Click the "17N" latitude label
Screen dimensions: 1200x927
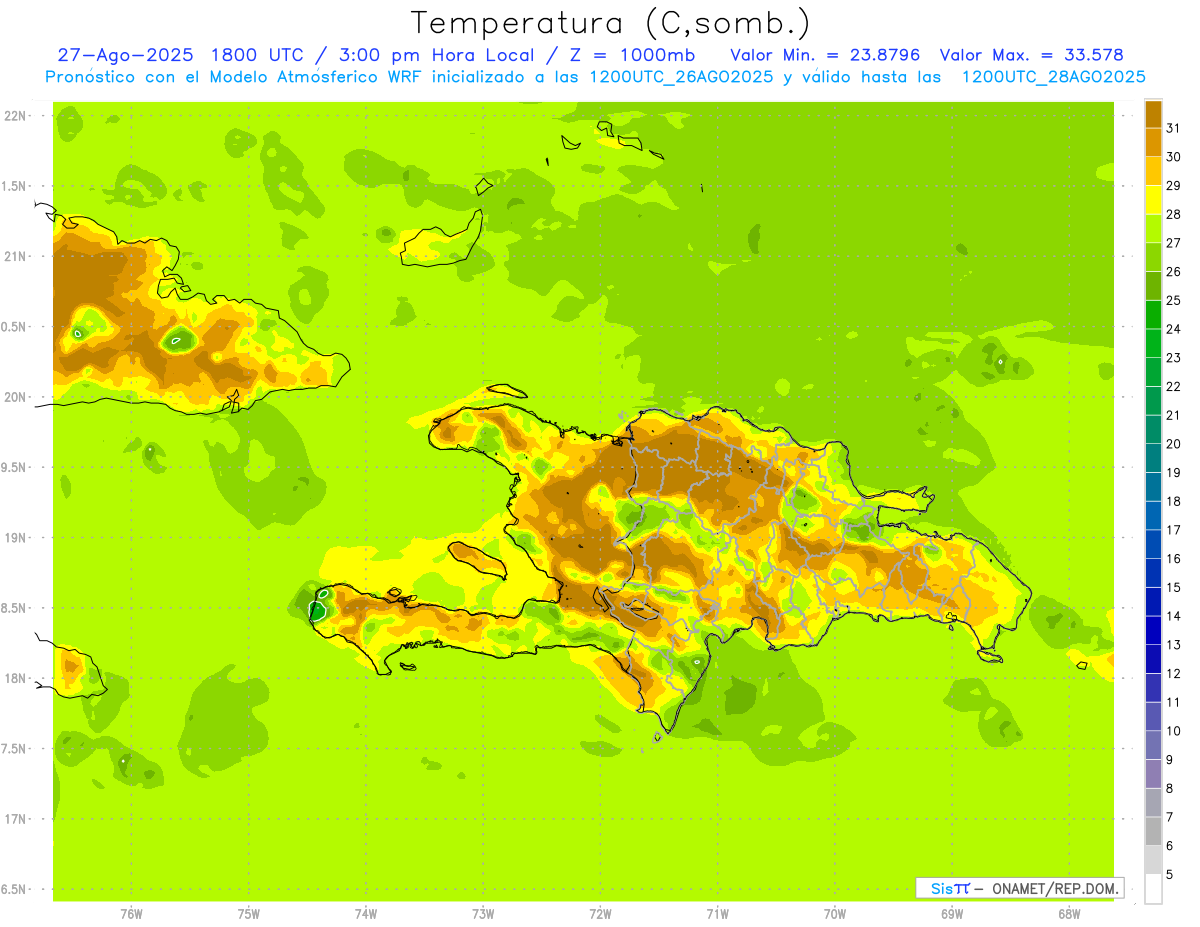[x=14, y=819]
